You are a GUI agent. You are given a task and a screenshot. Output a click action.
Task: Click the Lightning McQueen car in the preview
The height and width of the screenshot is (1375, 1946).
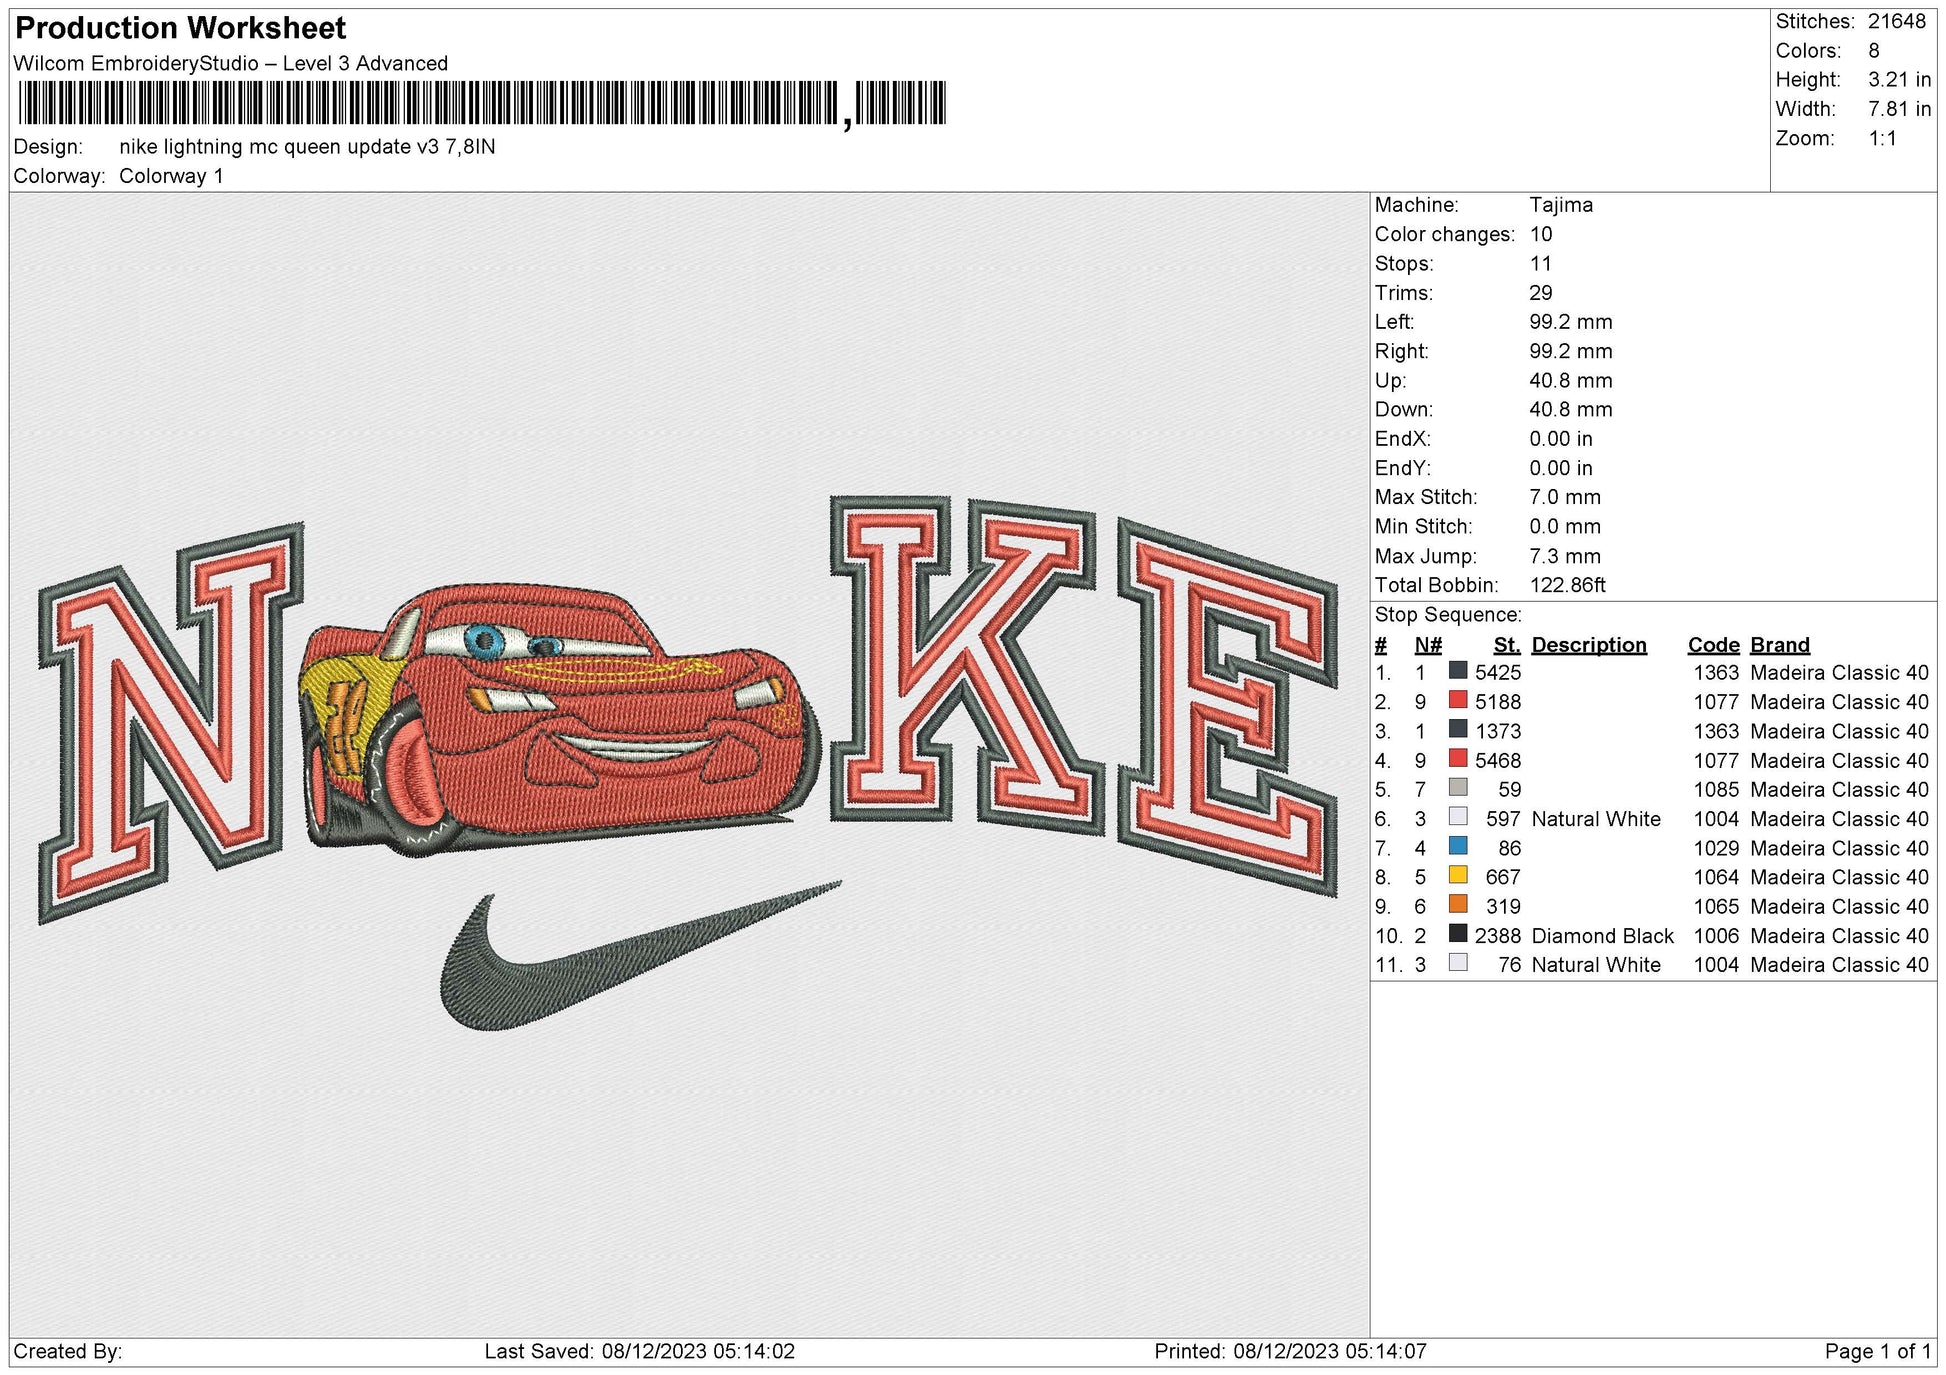(x=560, y=720)
